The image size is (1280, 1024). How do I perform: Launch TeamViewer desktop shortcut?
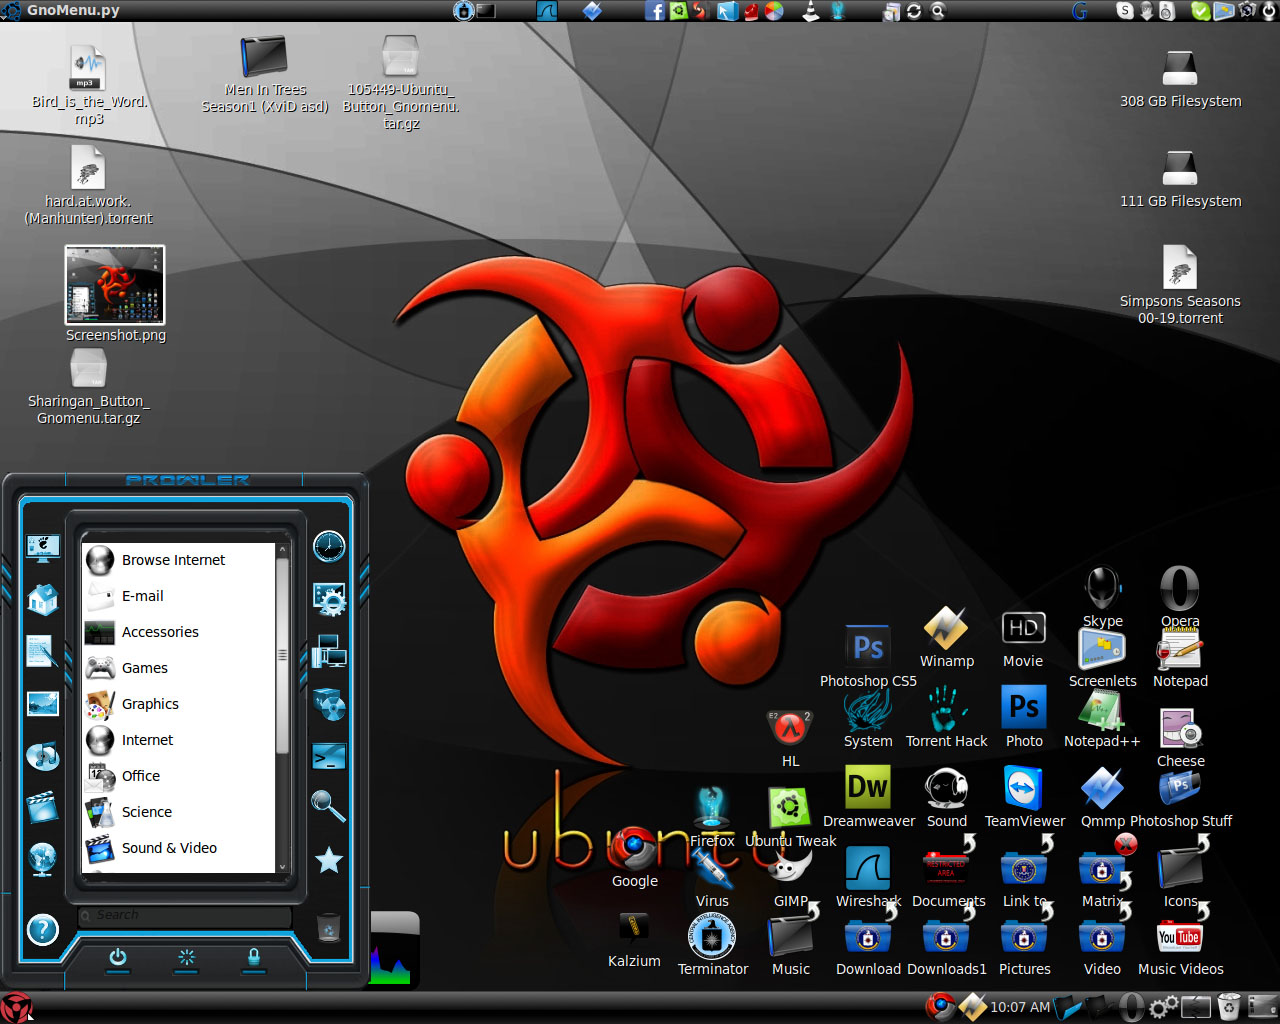(x=1024, y=797)
